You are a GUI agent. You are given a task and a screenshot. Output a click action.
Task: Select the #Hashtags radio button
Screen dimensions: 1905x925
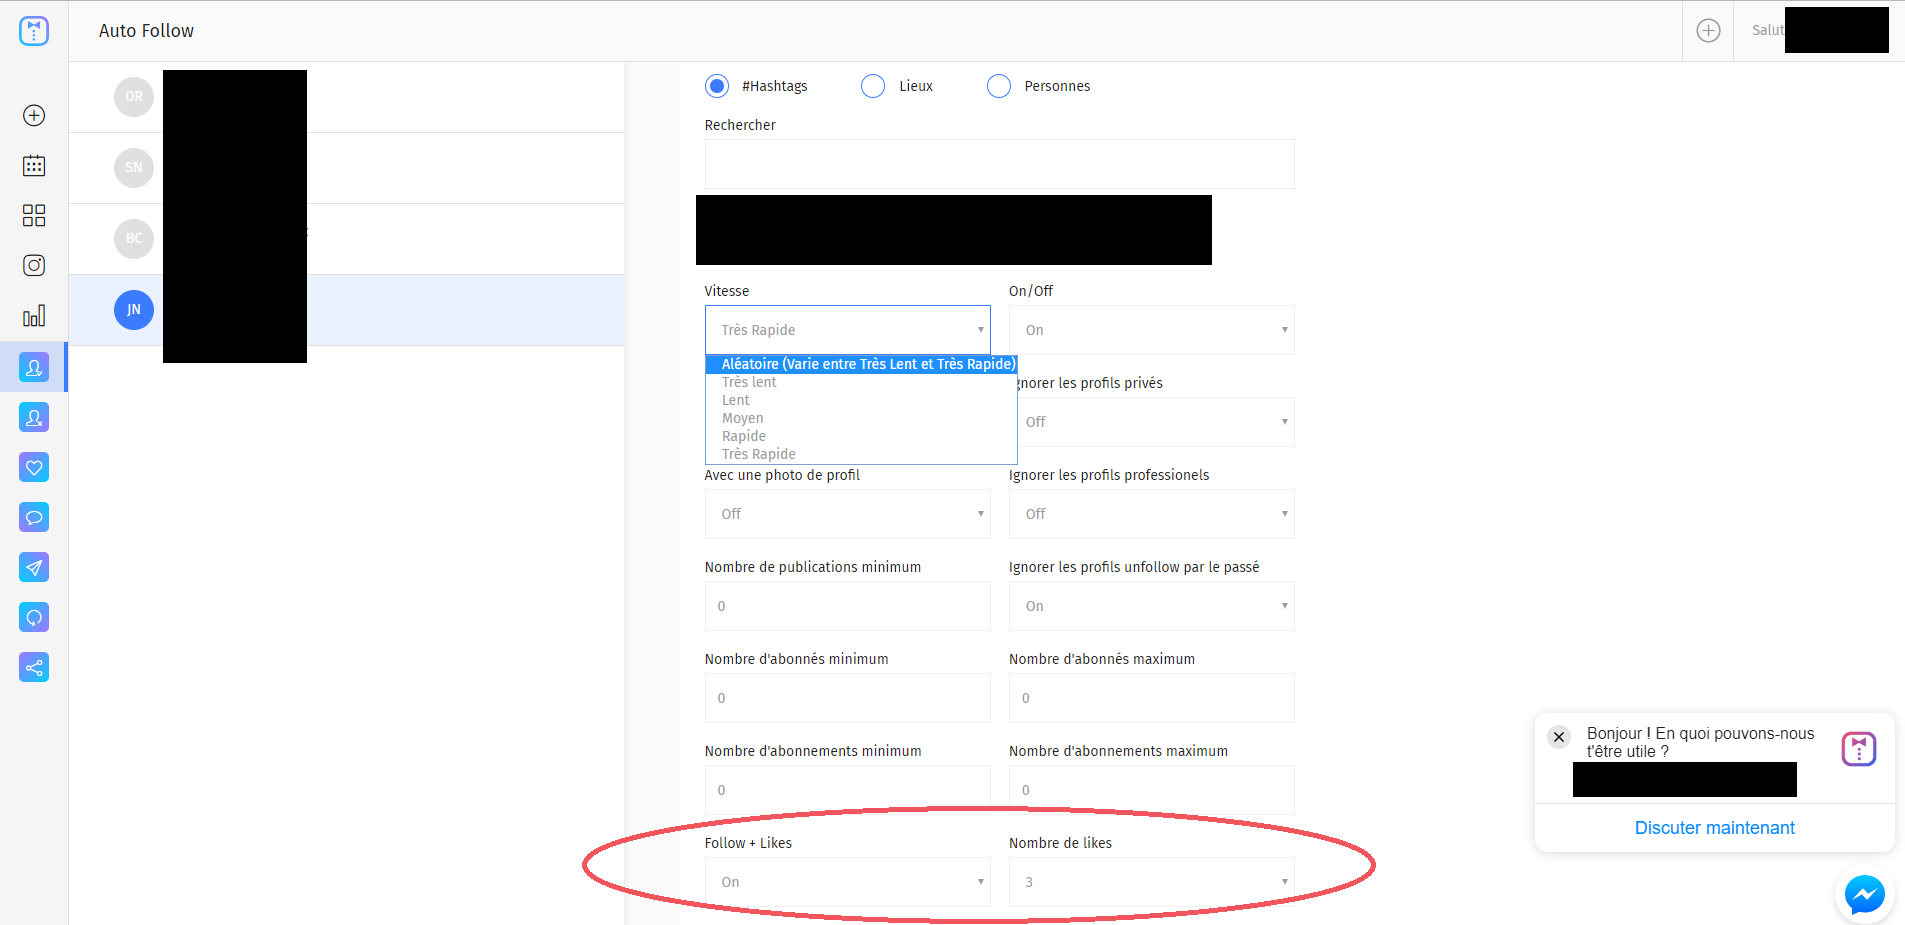pyautogui.click(x=717, y=86)
